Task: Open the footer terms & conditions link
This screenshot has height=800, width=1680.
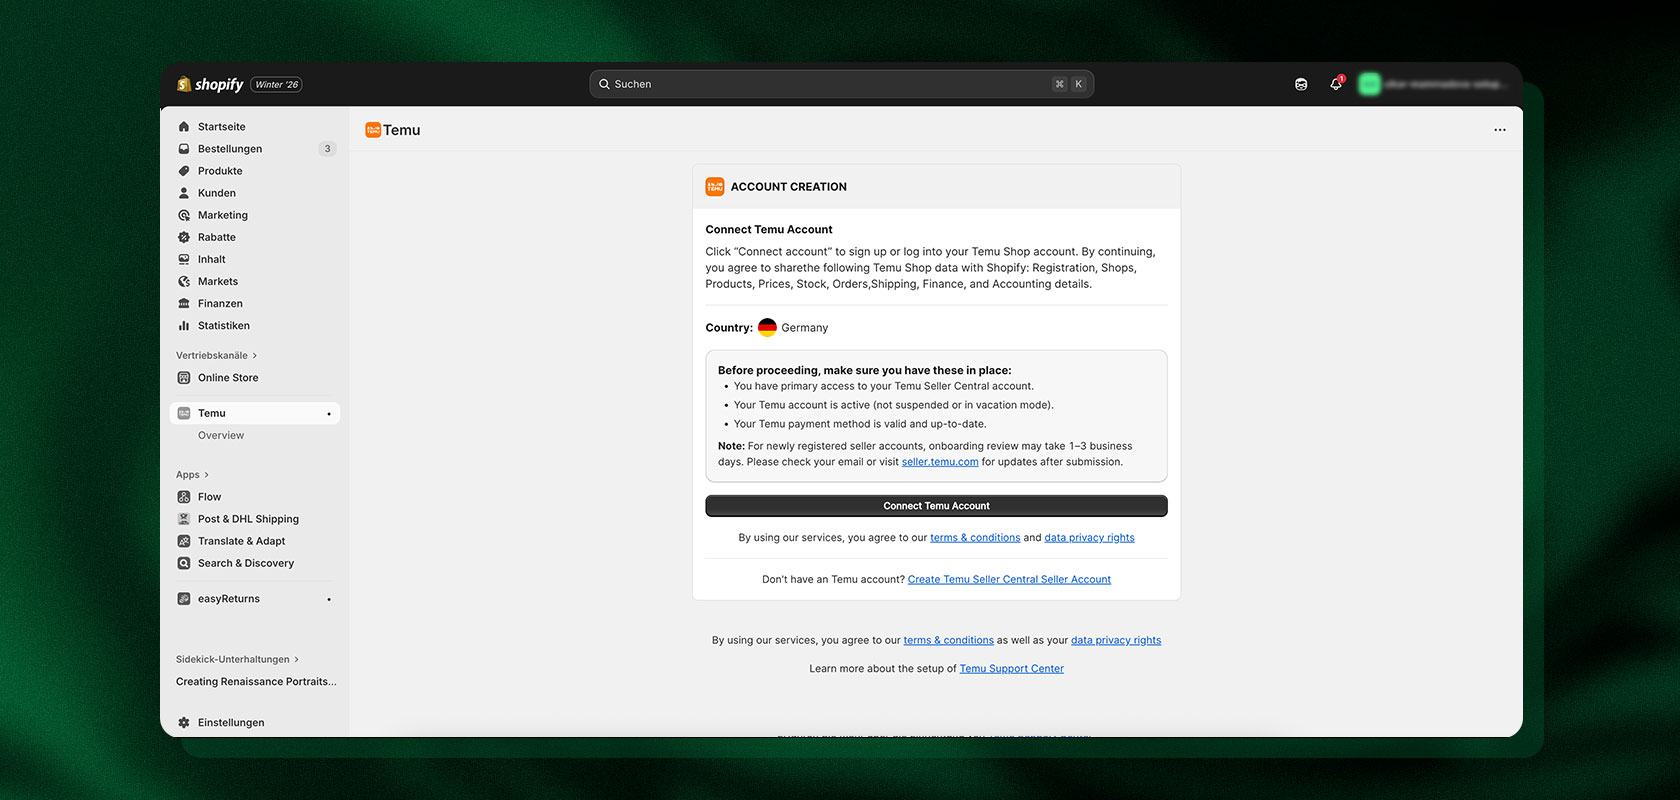Action: pos(948,641)
